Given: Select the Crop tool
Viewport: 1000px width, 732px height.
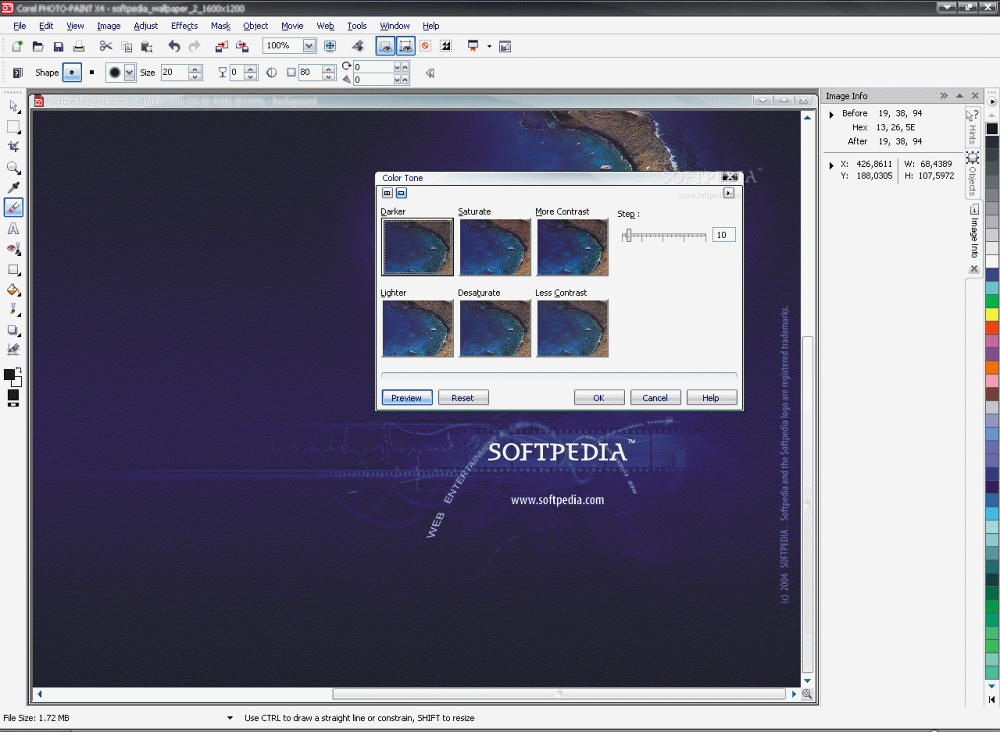Looking at the screenshot, I should [13, 147].
